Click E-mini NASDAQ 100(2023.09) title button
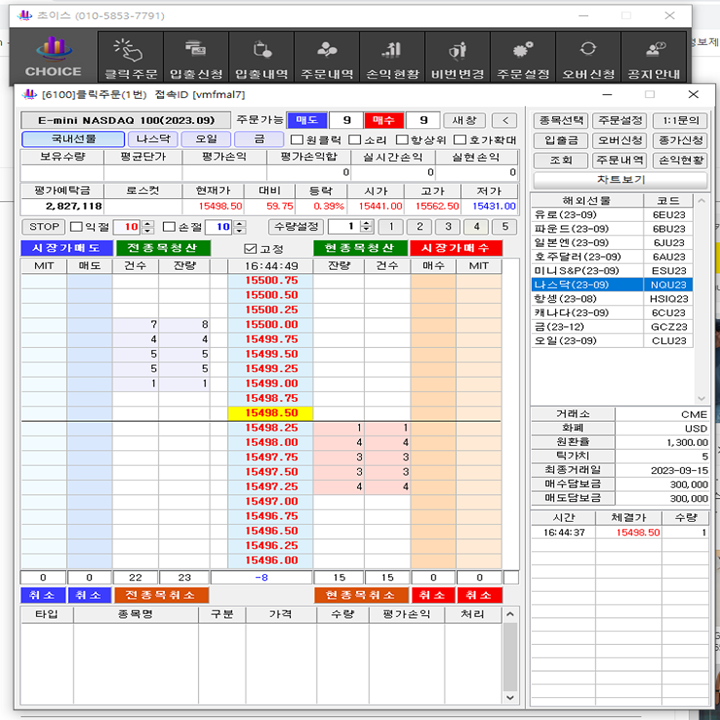 click(126, 120)
